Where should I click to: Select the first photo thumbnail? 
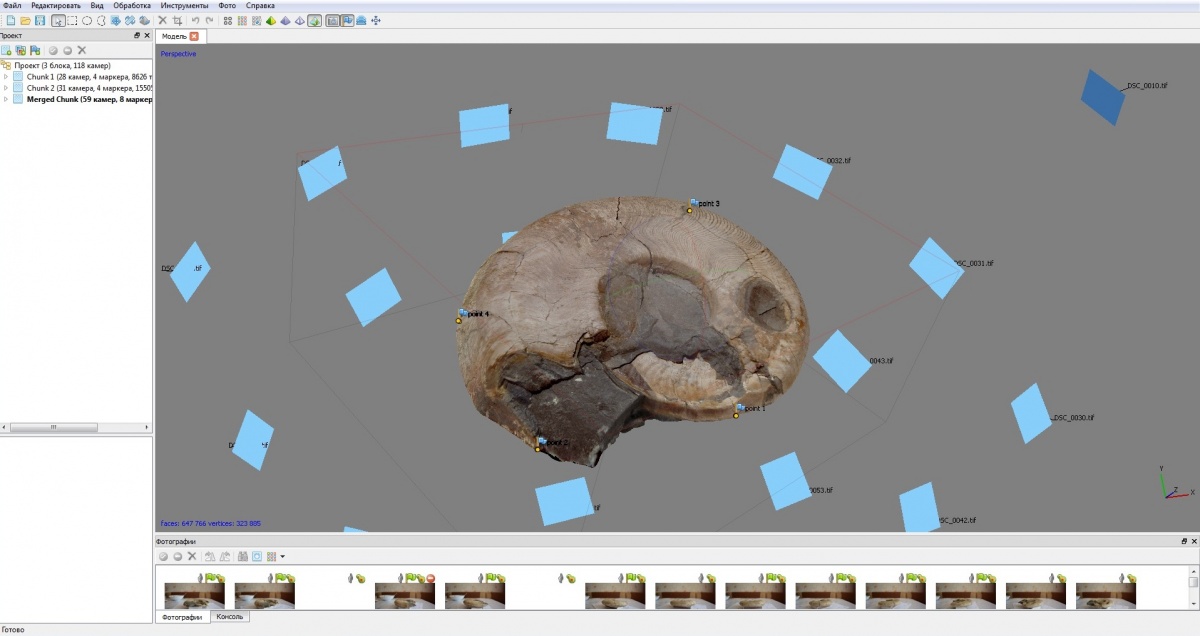[194, 595]
